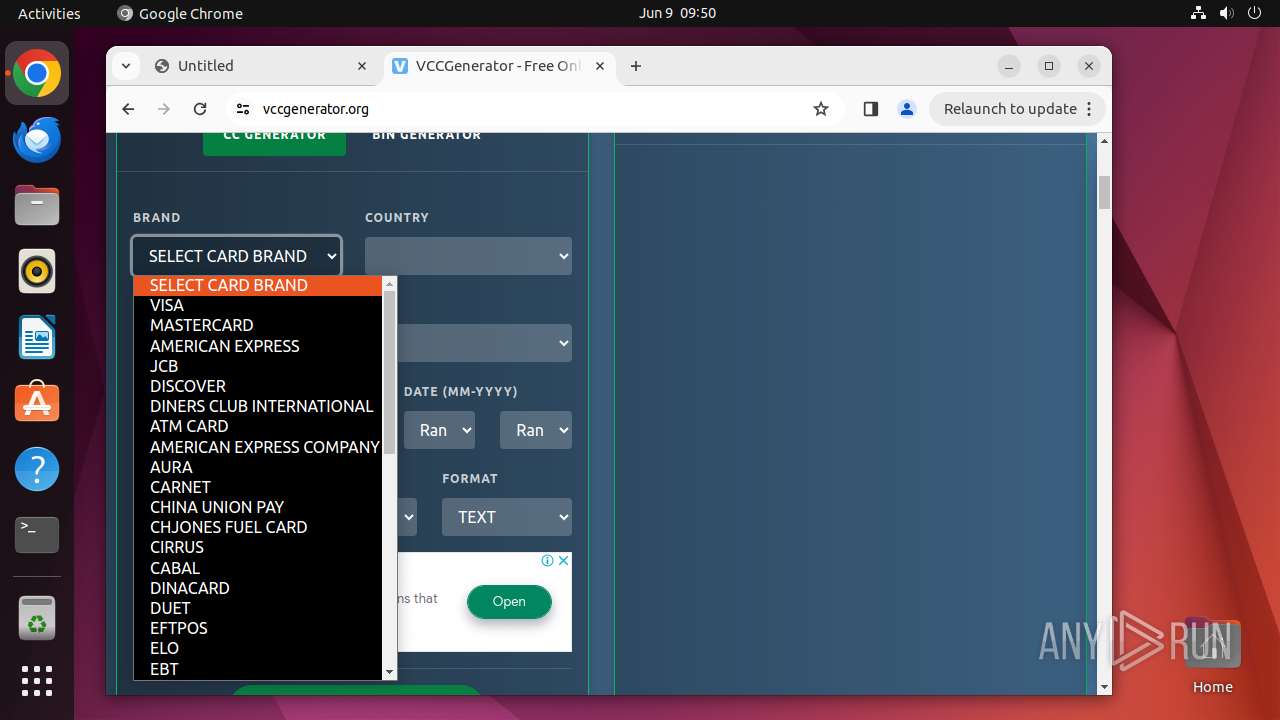
Task: Choose CIRRUS from brand list
Action: [x=258, y=547]
